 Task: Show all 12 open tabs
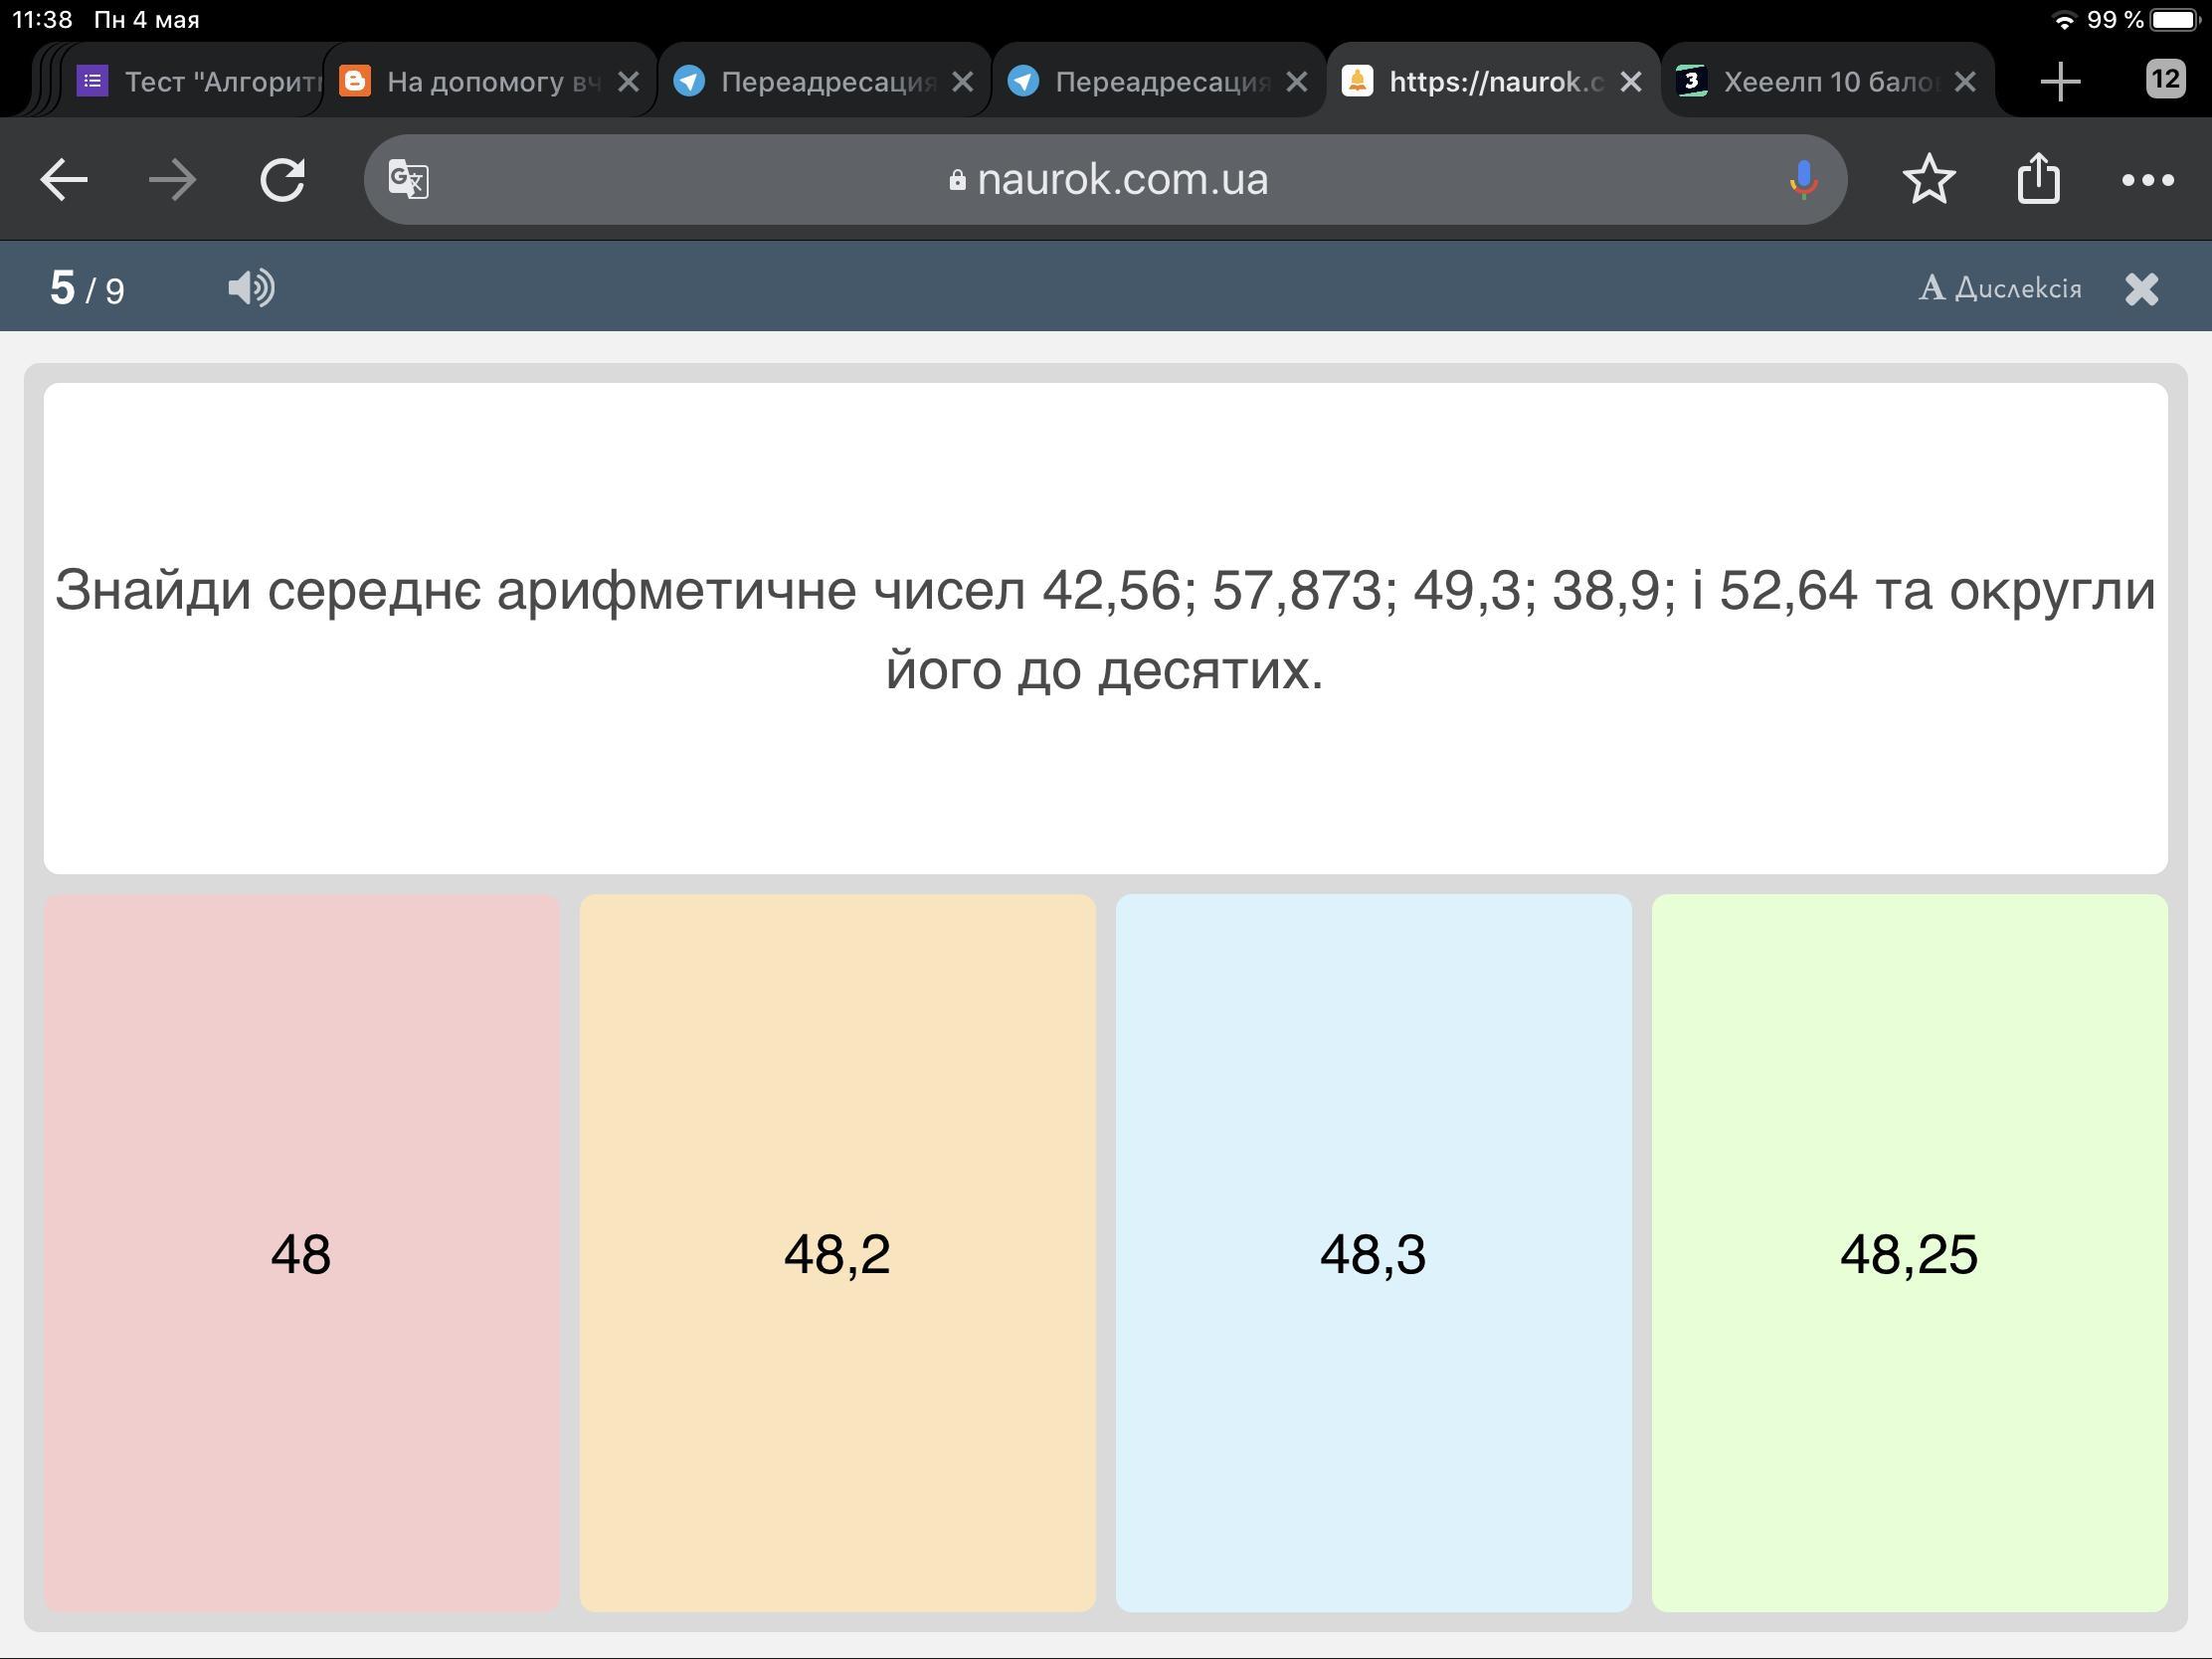(2165, 79)
